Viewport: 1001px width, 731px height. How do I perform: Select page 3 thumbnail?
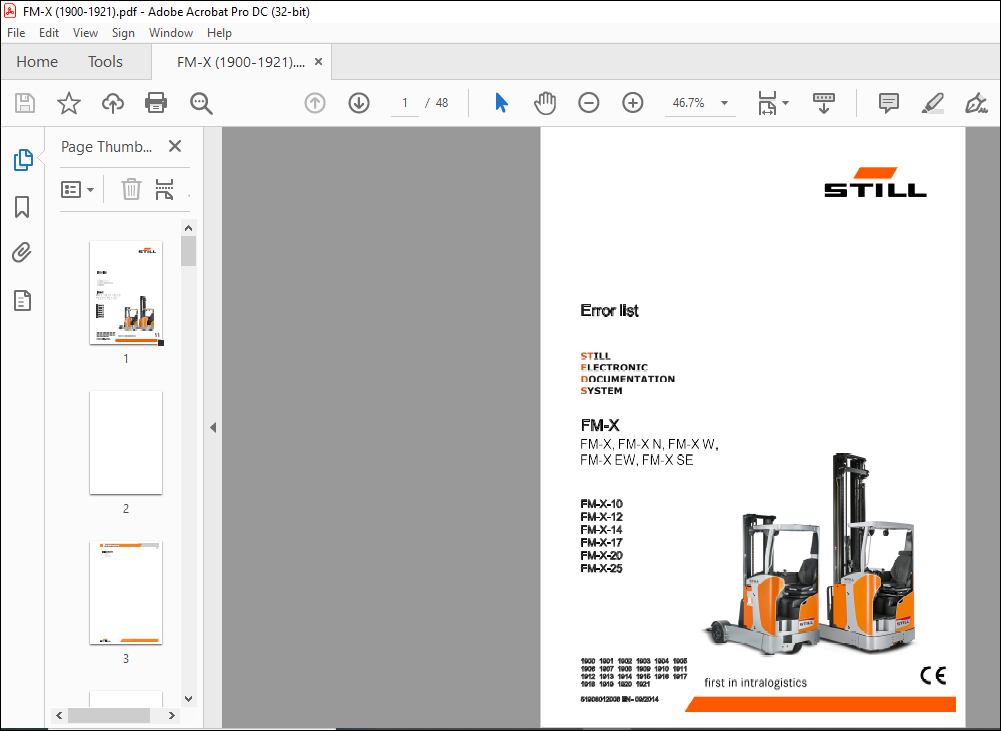pyautogui.click(x=126, y=592)
